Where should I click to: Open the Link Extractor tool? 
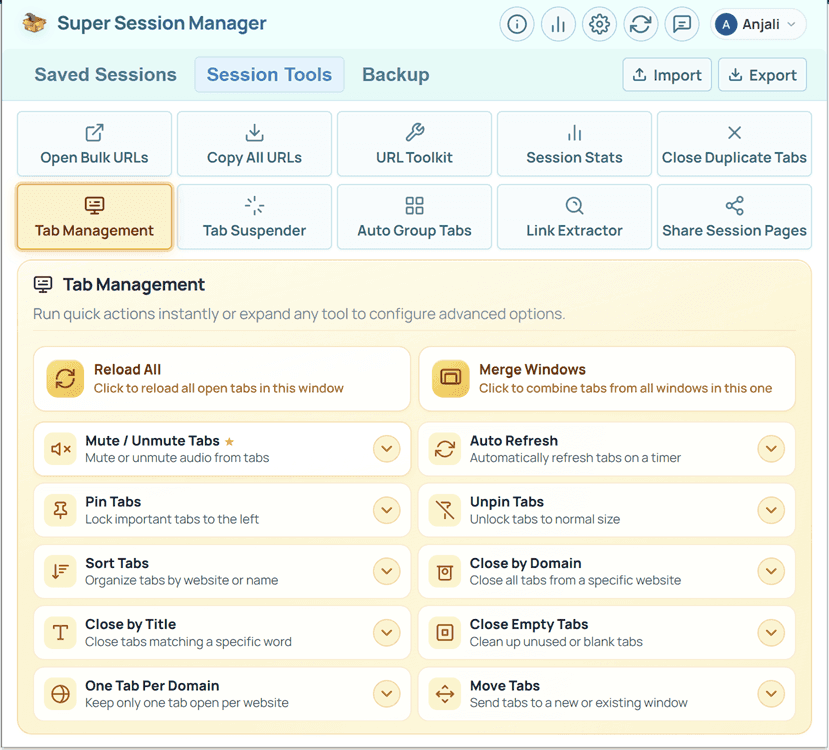574,217
